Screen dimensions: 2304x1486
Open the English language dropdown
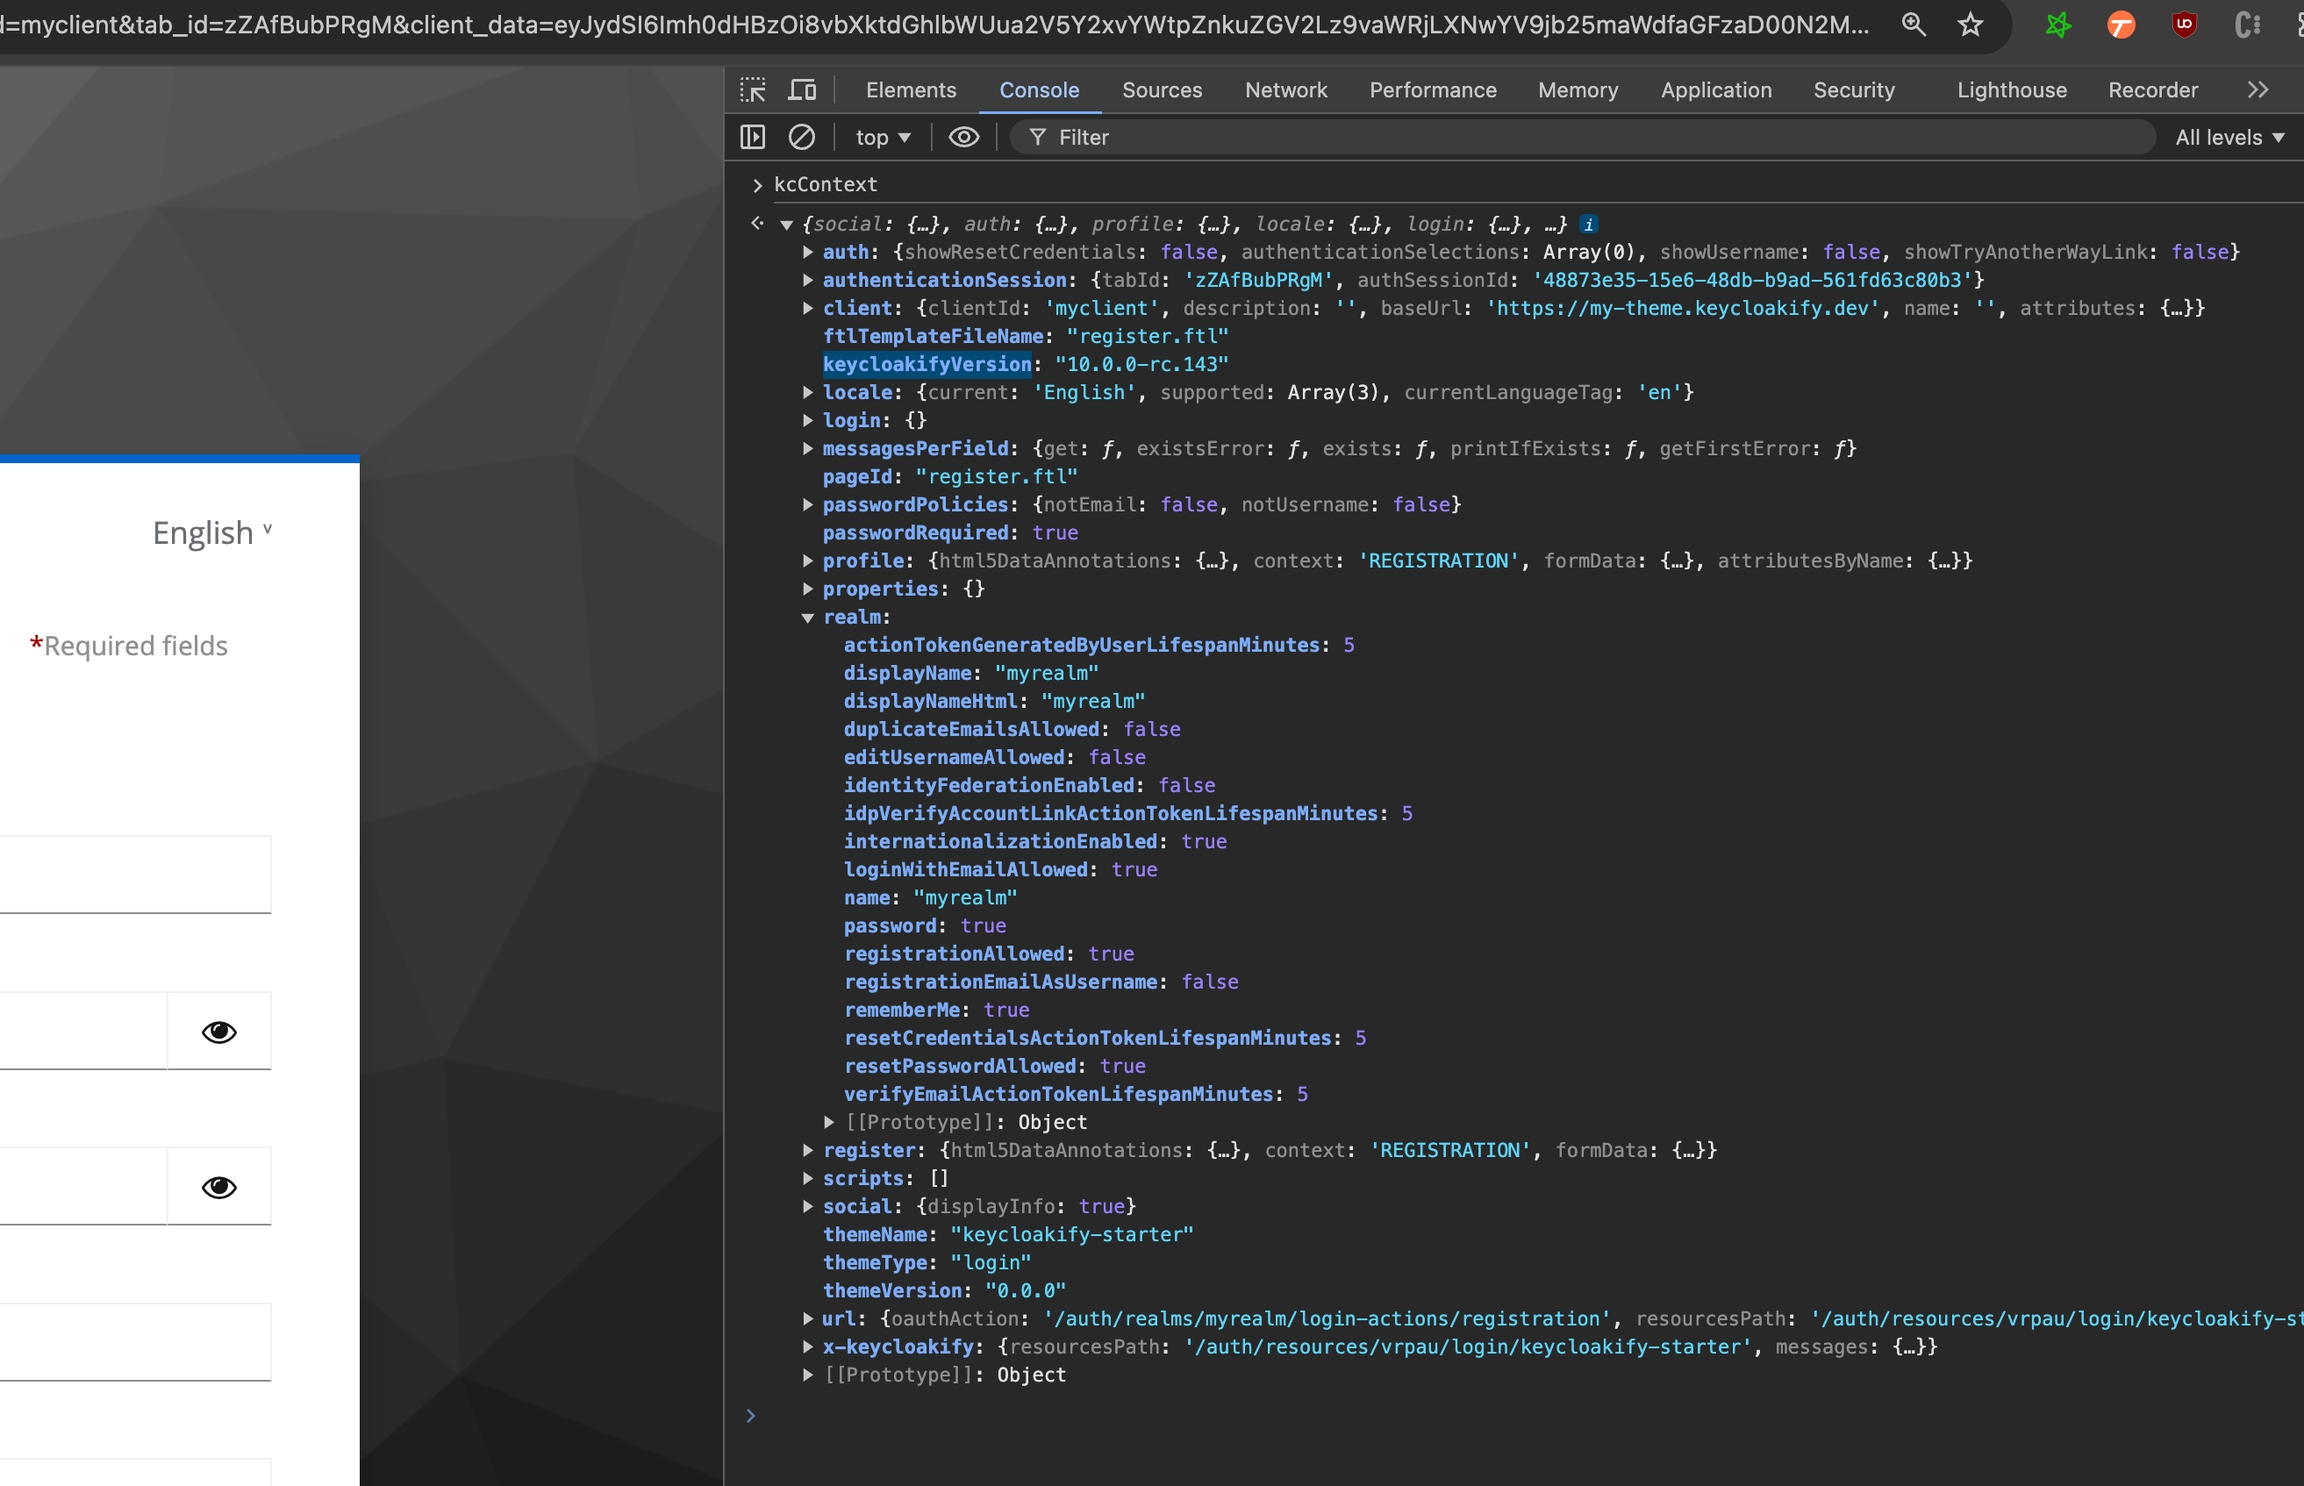pos(211,532)
